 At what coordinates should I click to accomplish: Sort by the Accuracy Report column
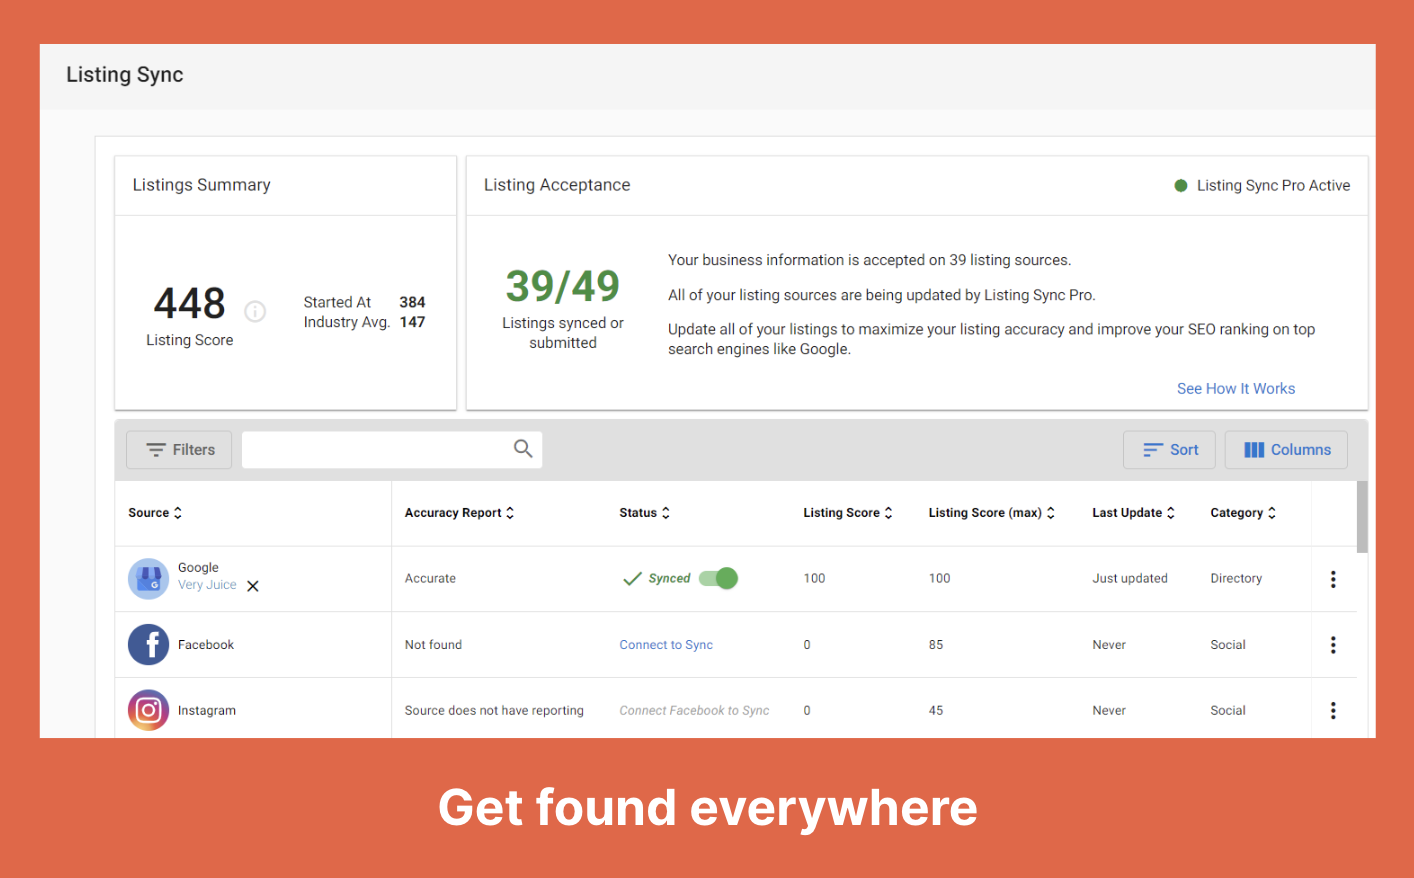[x=459, y=513]
